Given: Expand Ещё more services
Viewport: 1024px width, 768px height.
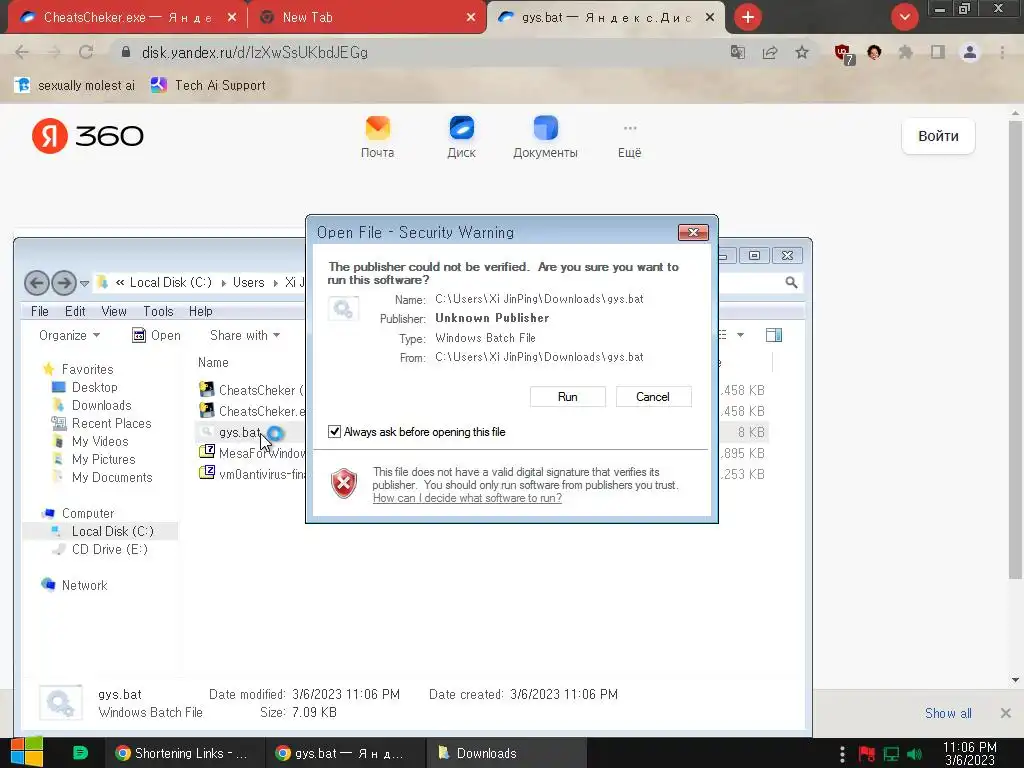Looking at the screenshot, I should click(x=630, y=140).
